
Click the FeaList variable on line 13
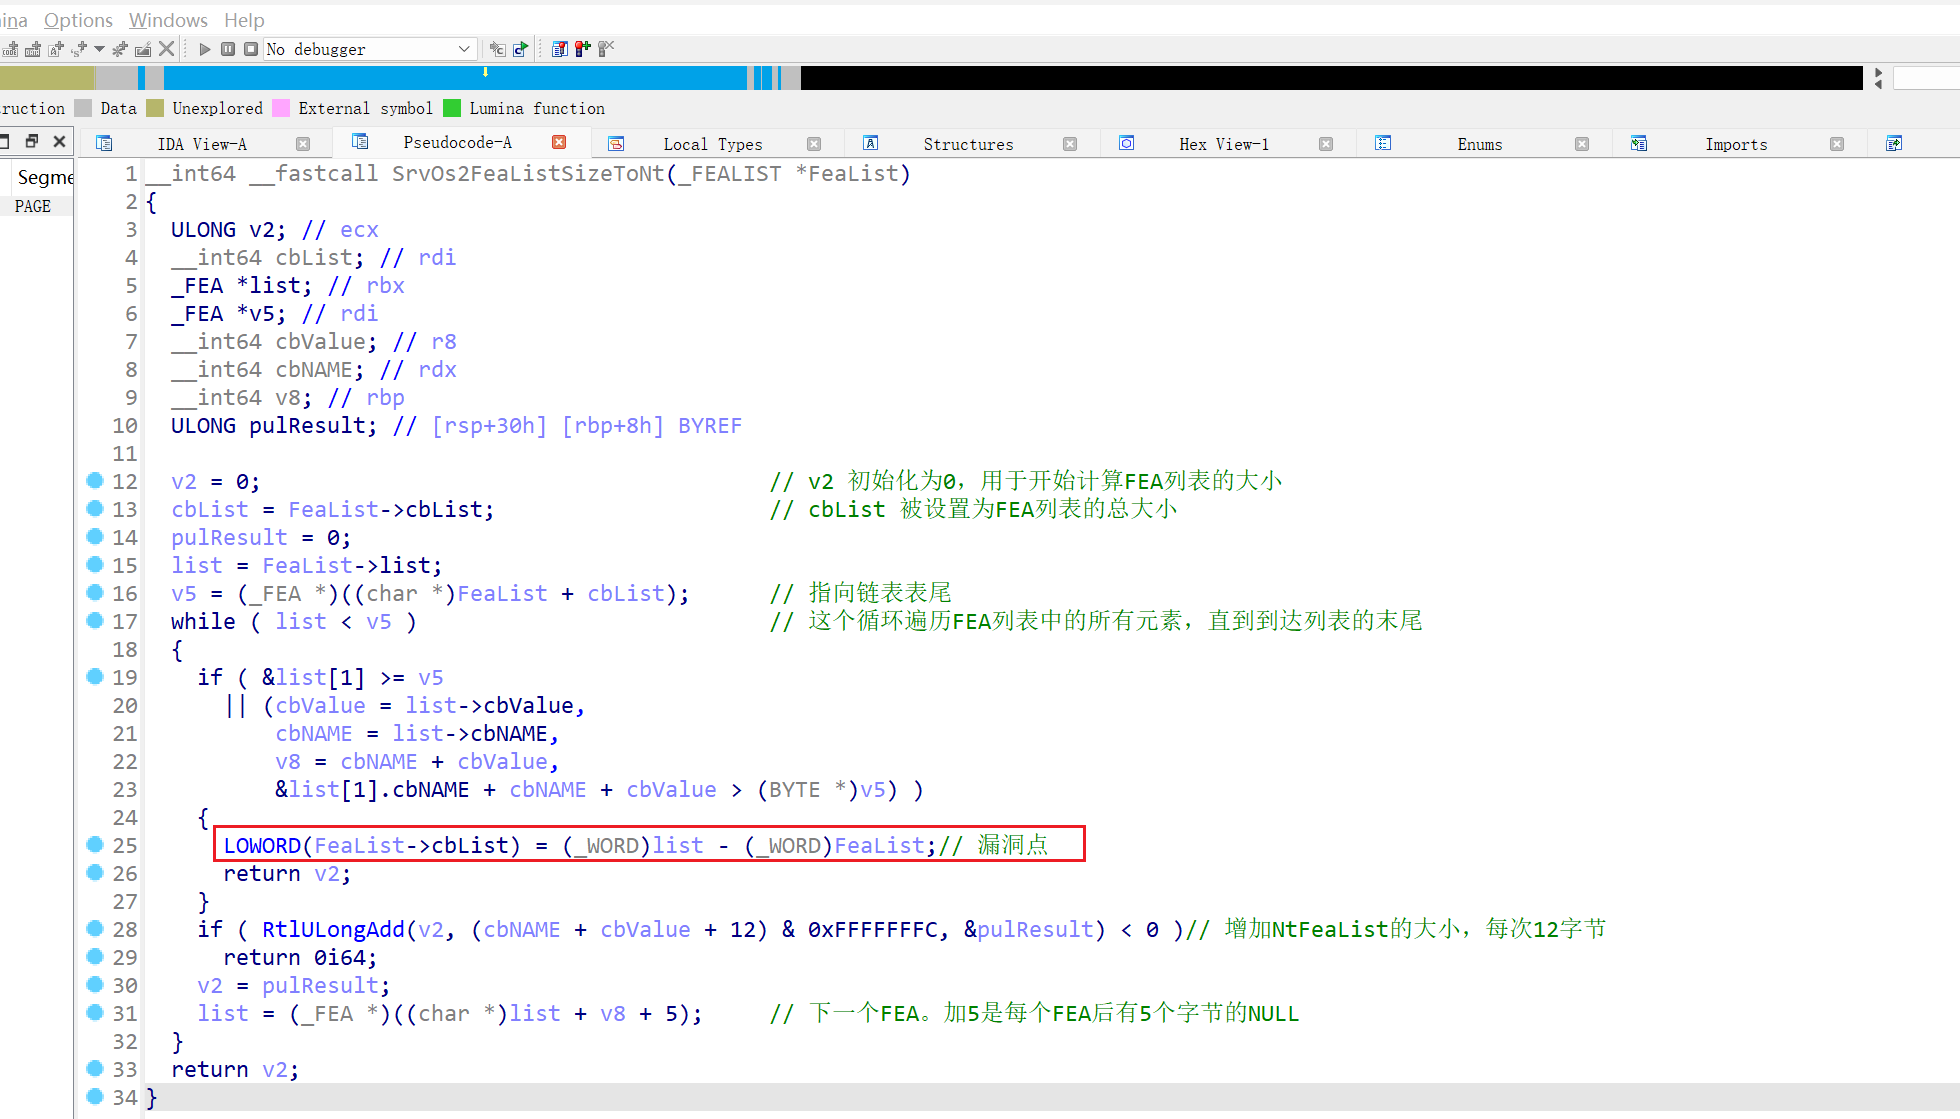[x=334, y=509]
